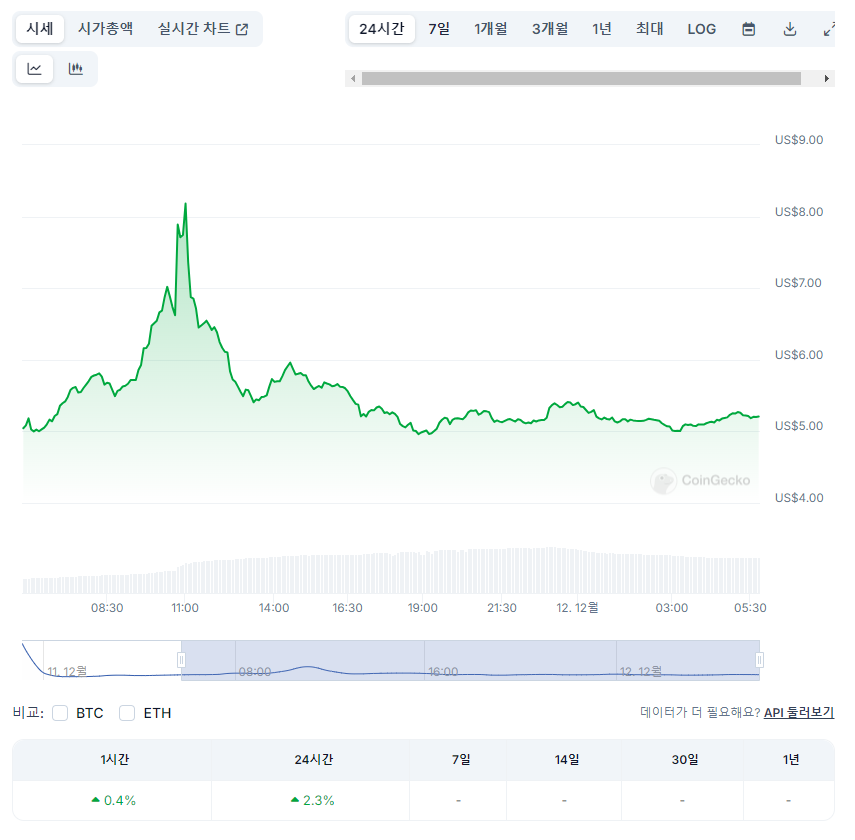Click the US$9.00 axis label

coord(799,140)
